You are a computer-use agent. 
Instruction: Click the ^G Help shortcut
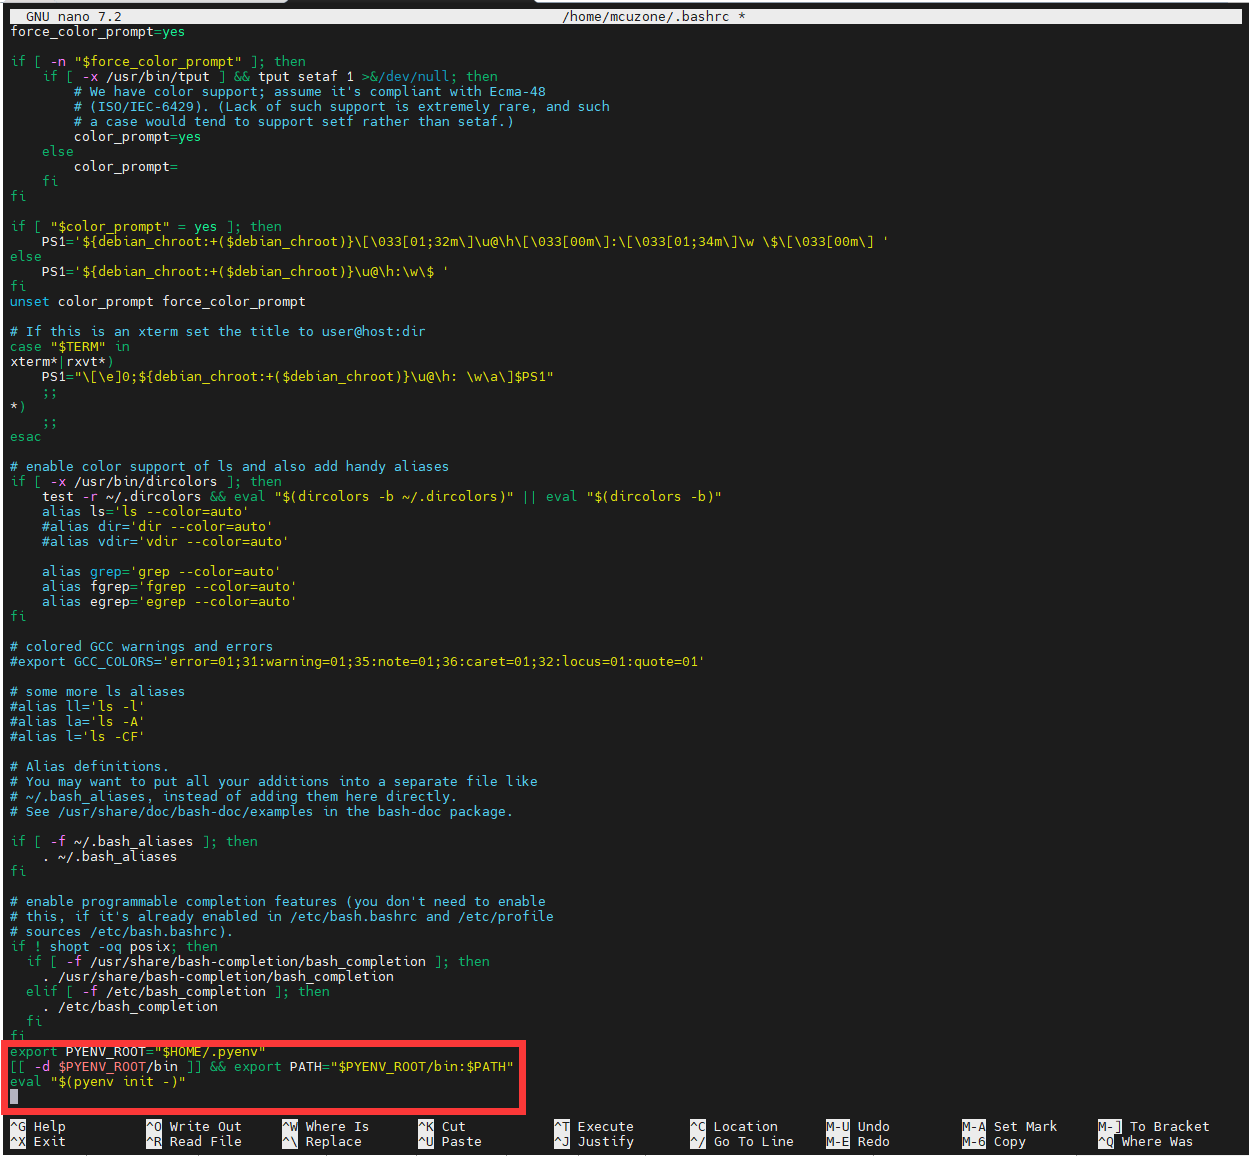[x=38, y=1126]
